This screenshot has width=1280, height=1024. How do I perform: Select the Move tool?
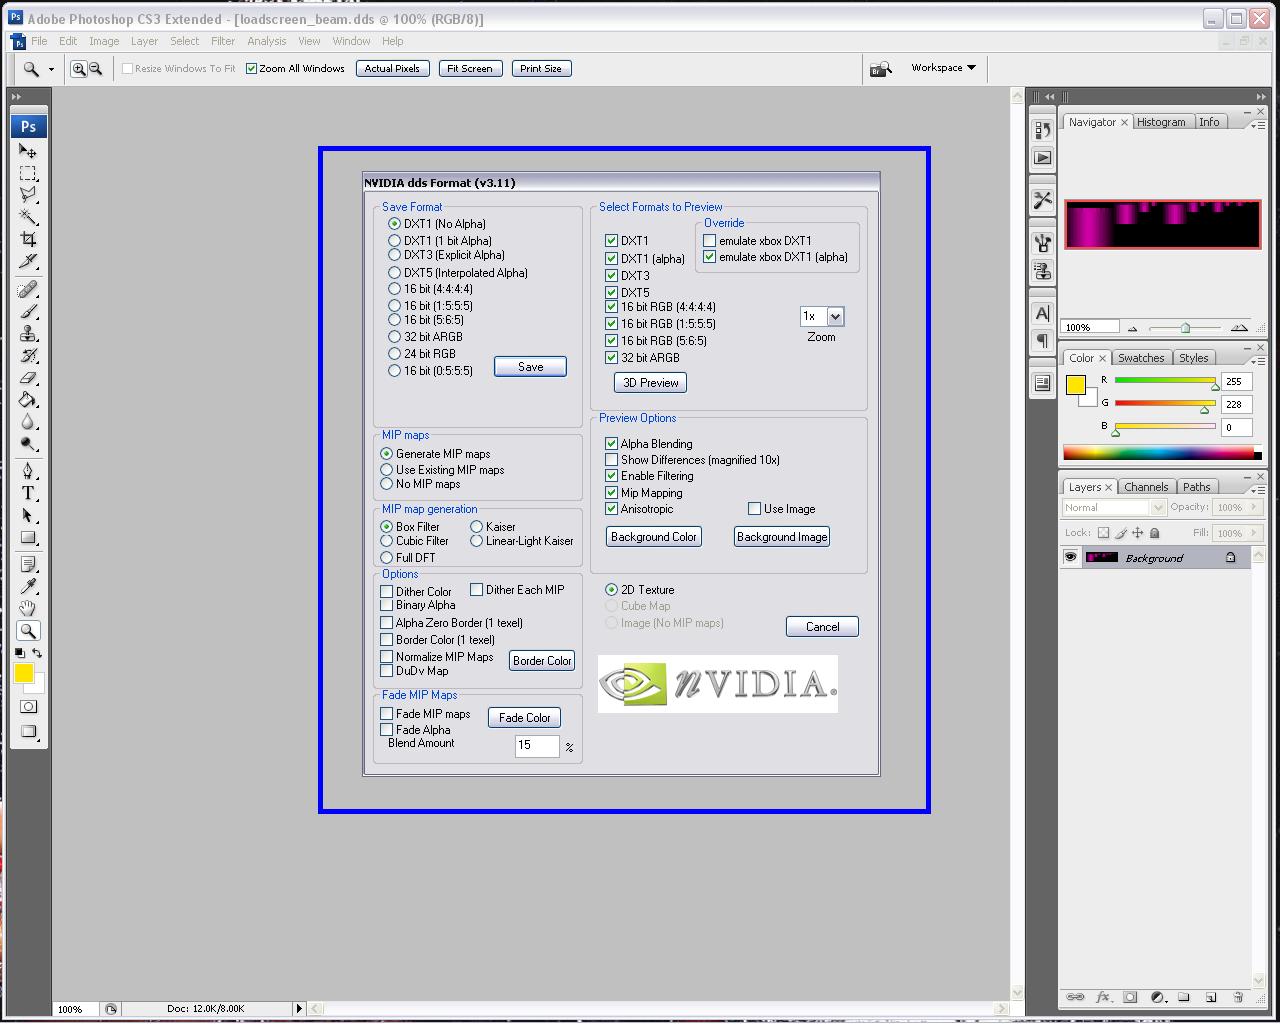(x=28, y=151)
